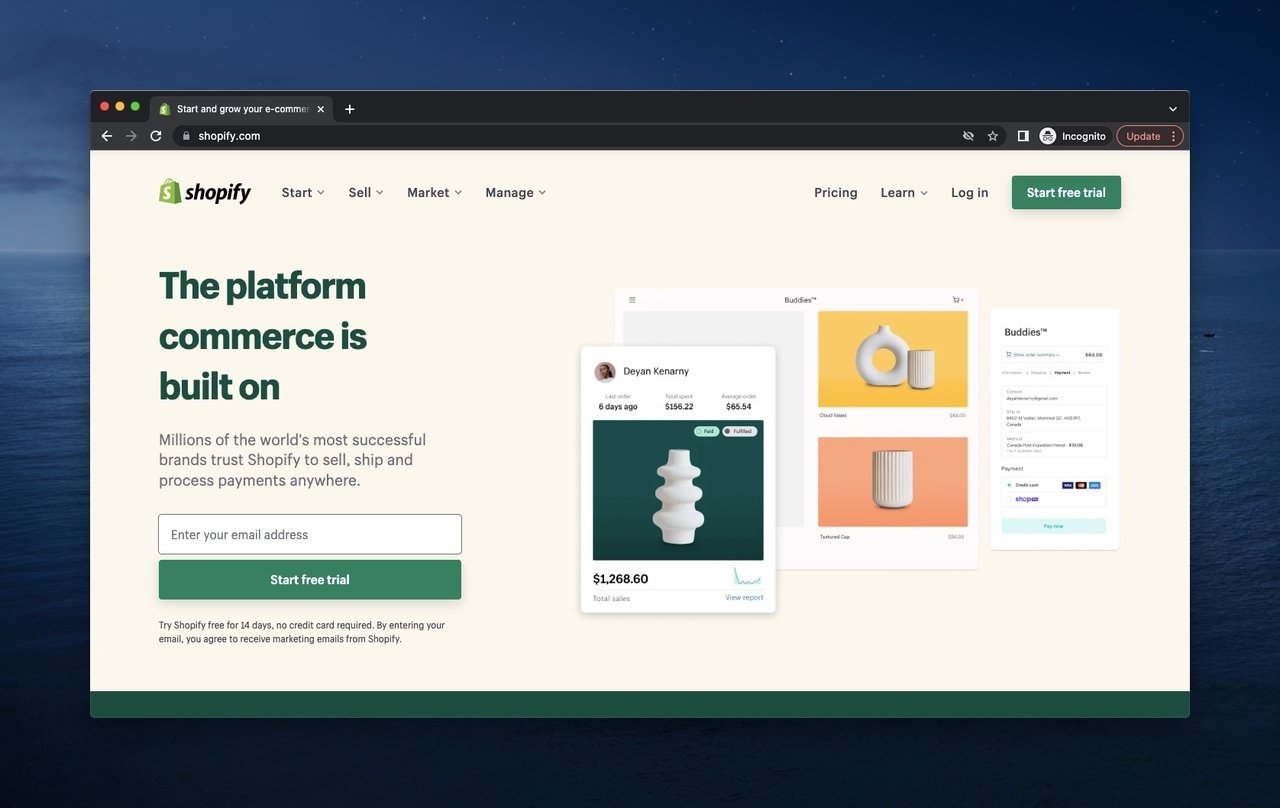This screenshot has height=808, width=1280.
Task: Click the View report link
Action: pos(744,598)
